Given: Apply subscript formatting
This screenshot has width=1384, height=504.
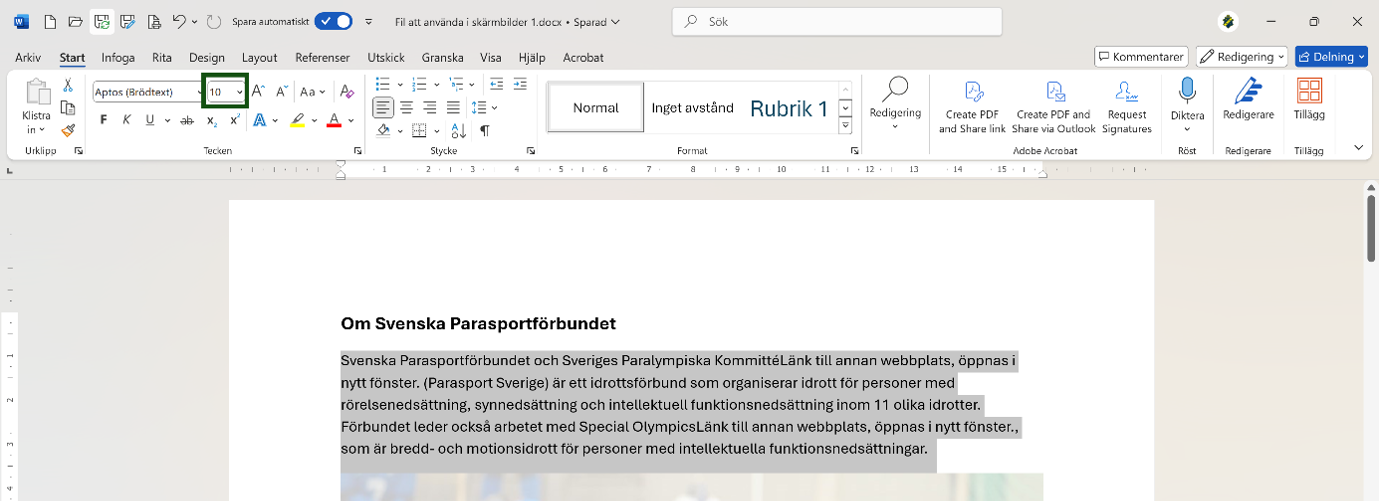Looking at the screenshot, I should (x=211, y=120).
